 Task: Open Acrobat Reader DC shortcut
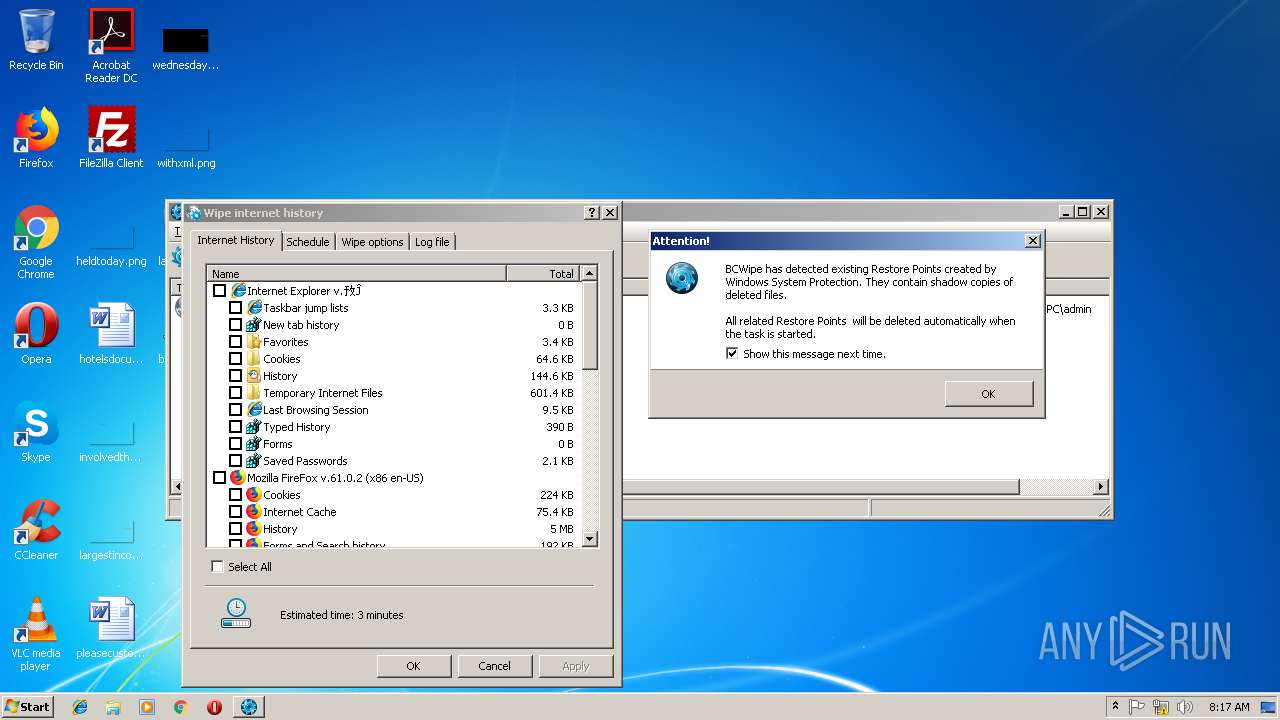click(x=111, y=45)
